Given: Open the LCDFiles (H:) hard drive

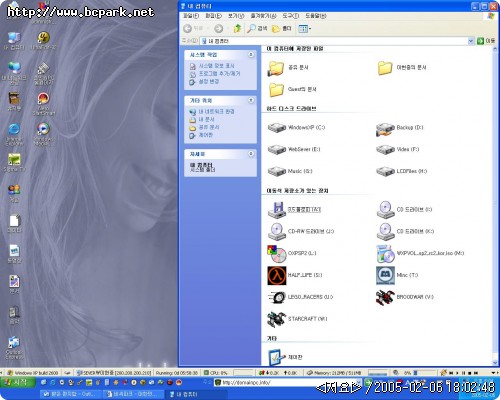Looking at the screenshot, I should (x=385, y=172).
